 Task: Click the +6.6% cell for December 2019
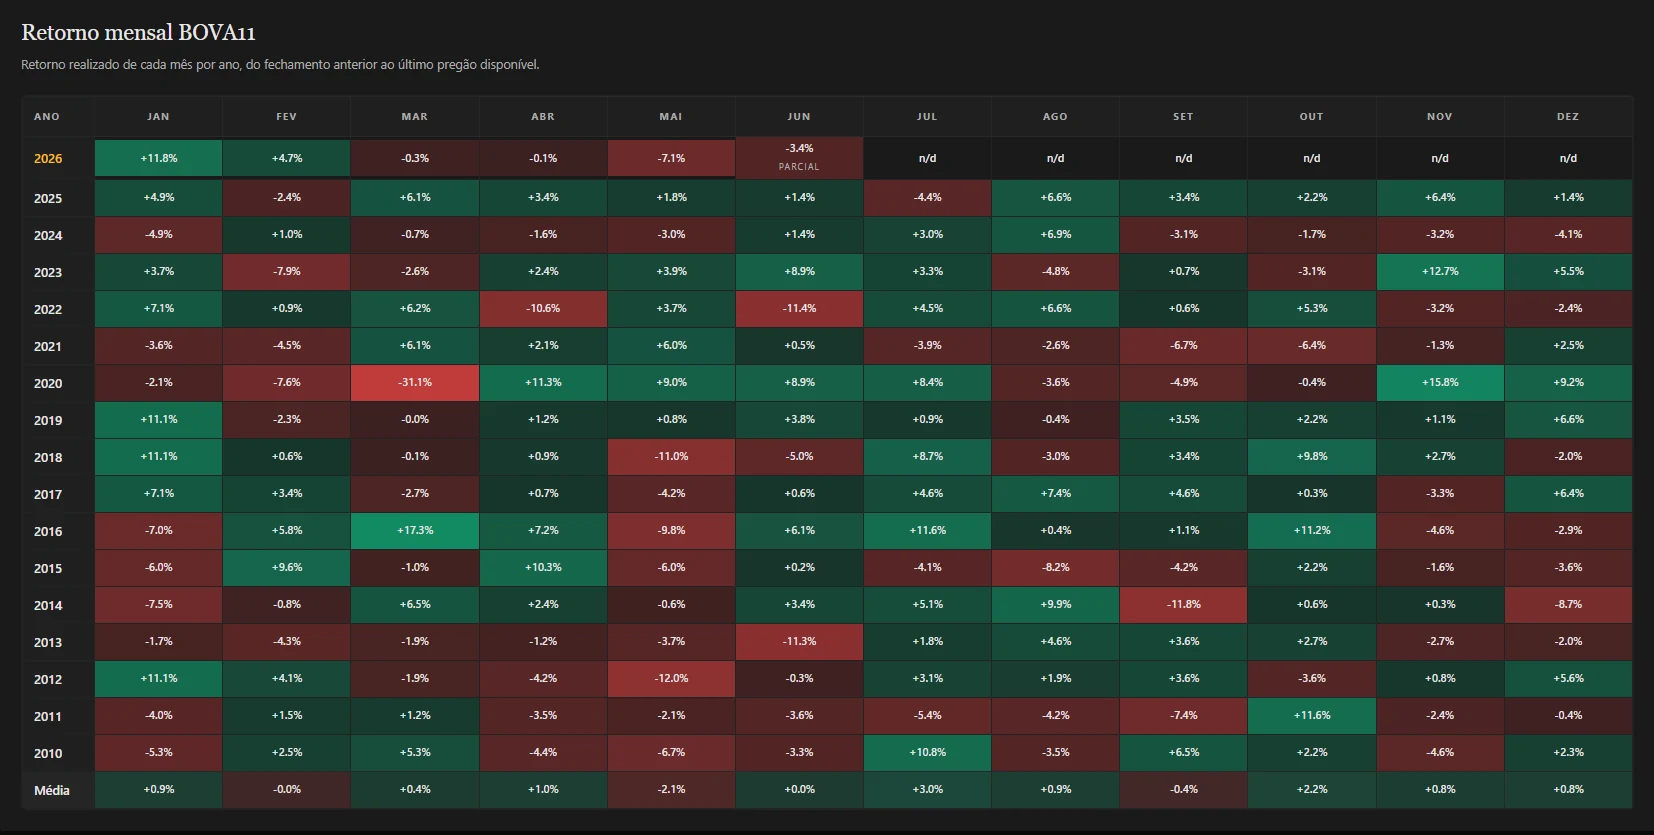1568,419
